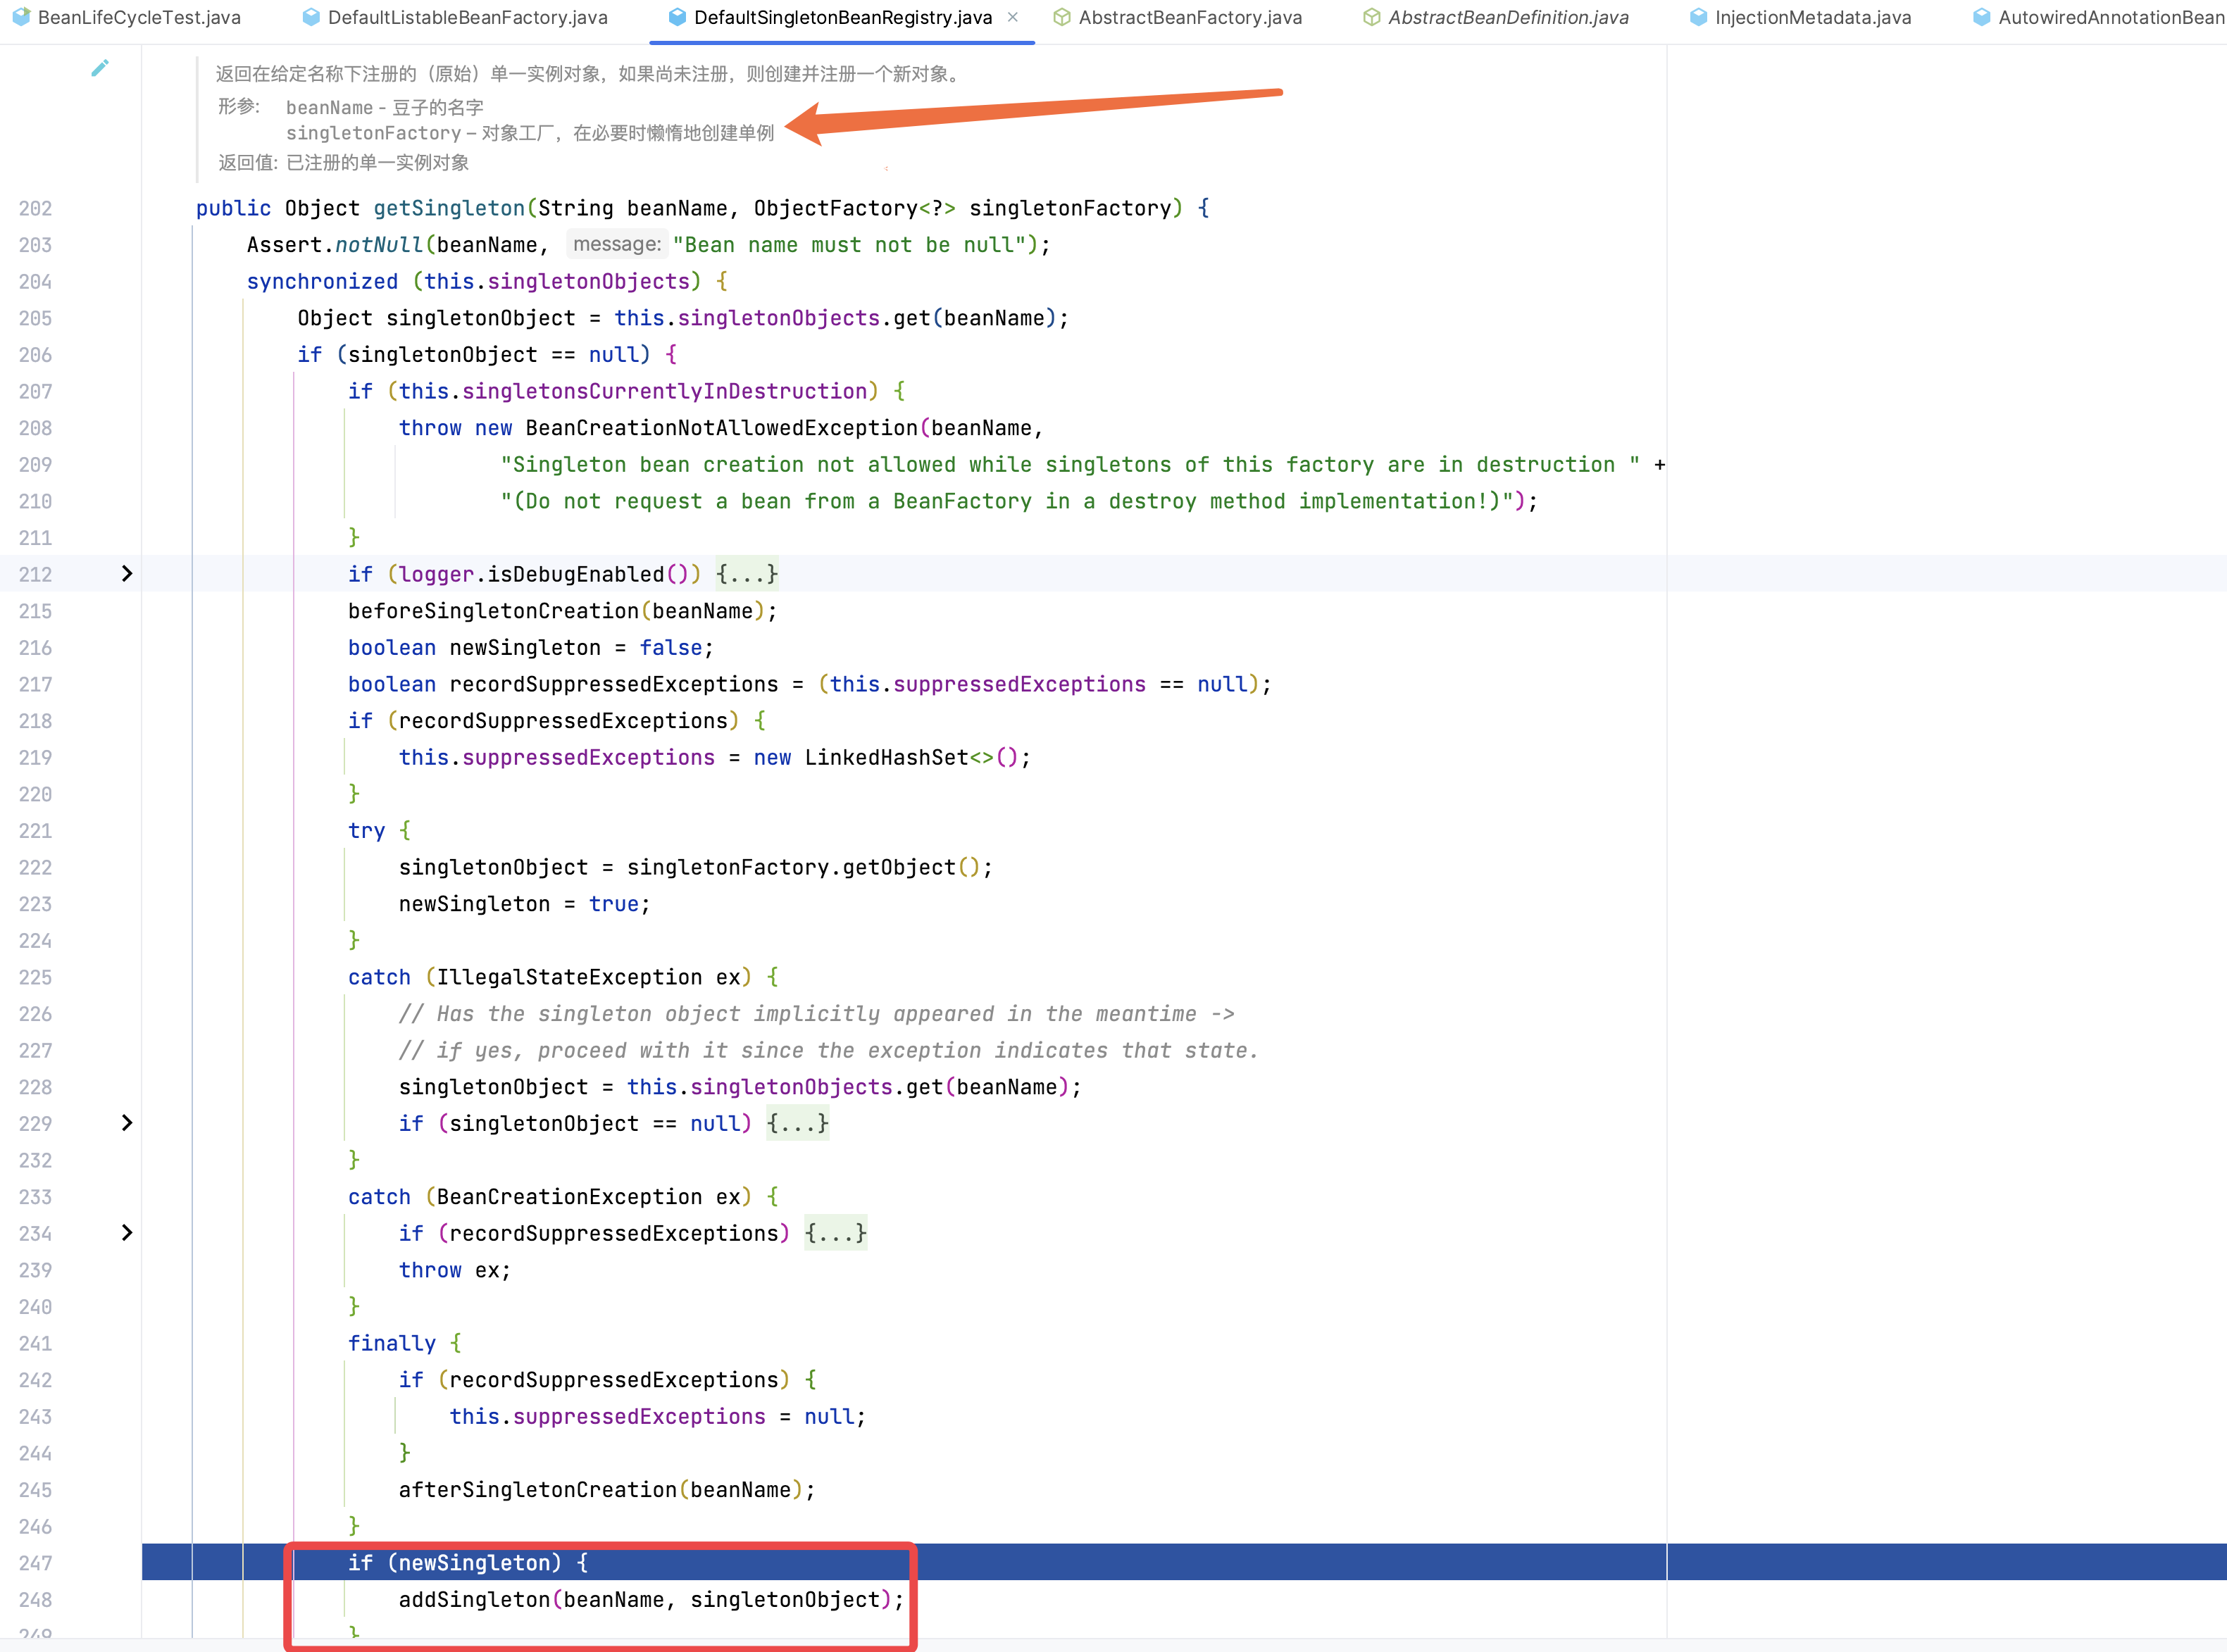Close the DefaultSingletonBeanRegistry.java tab
The width and height of the screenshot is (2227, 1652).
pos(1013,17)
